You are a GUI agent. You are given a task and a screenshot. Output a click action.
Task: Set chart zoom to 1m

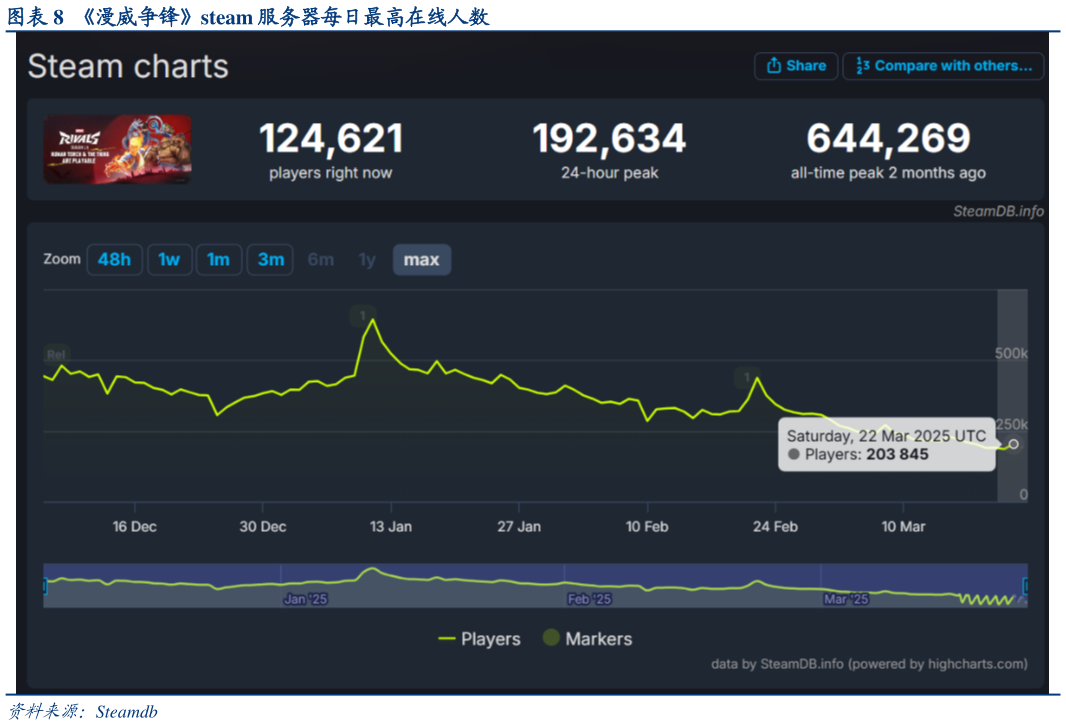(x=219, y=260)
